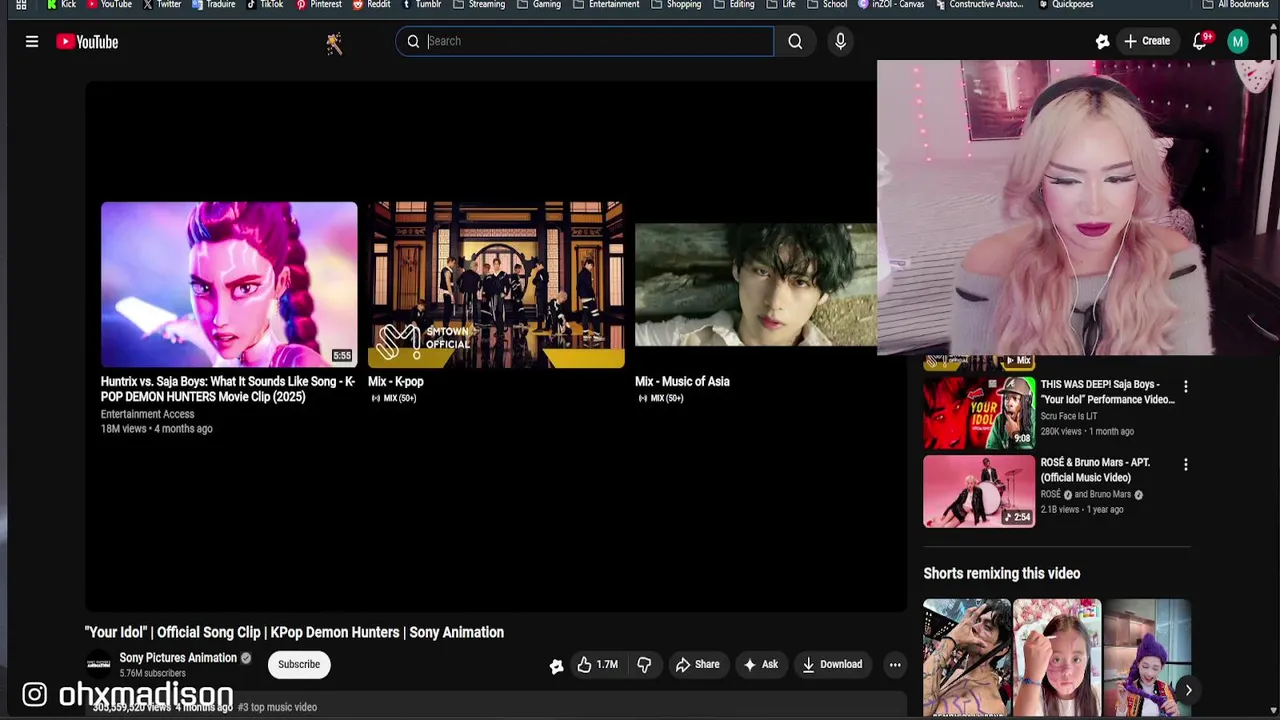This screenshot has height=720, width=1280.
Task: Start voice search with the microphone icon
Action: tap(840, 41)
